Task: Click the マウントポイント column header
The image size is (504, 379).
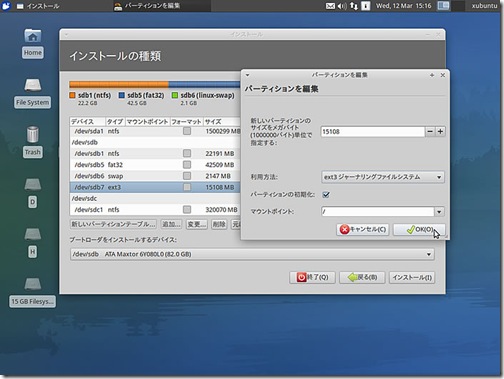Action: click(x=147, y=121)
